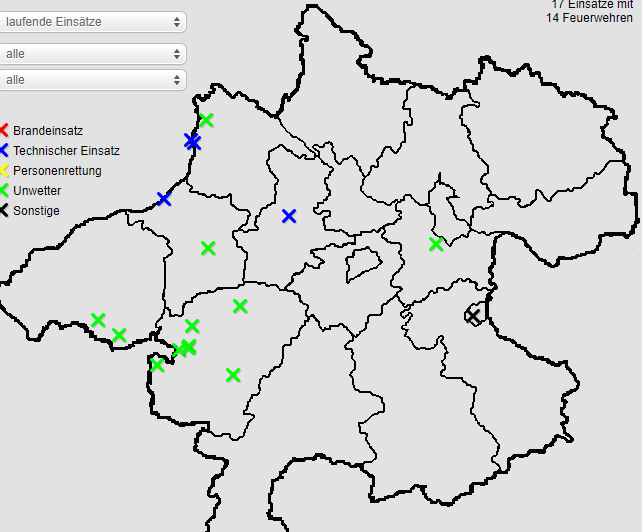Click the yellow Personenrettung X in the legend
The height and width of the screenshot is (532, 642).
click(4, 171)
